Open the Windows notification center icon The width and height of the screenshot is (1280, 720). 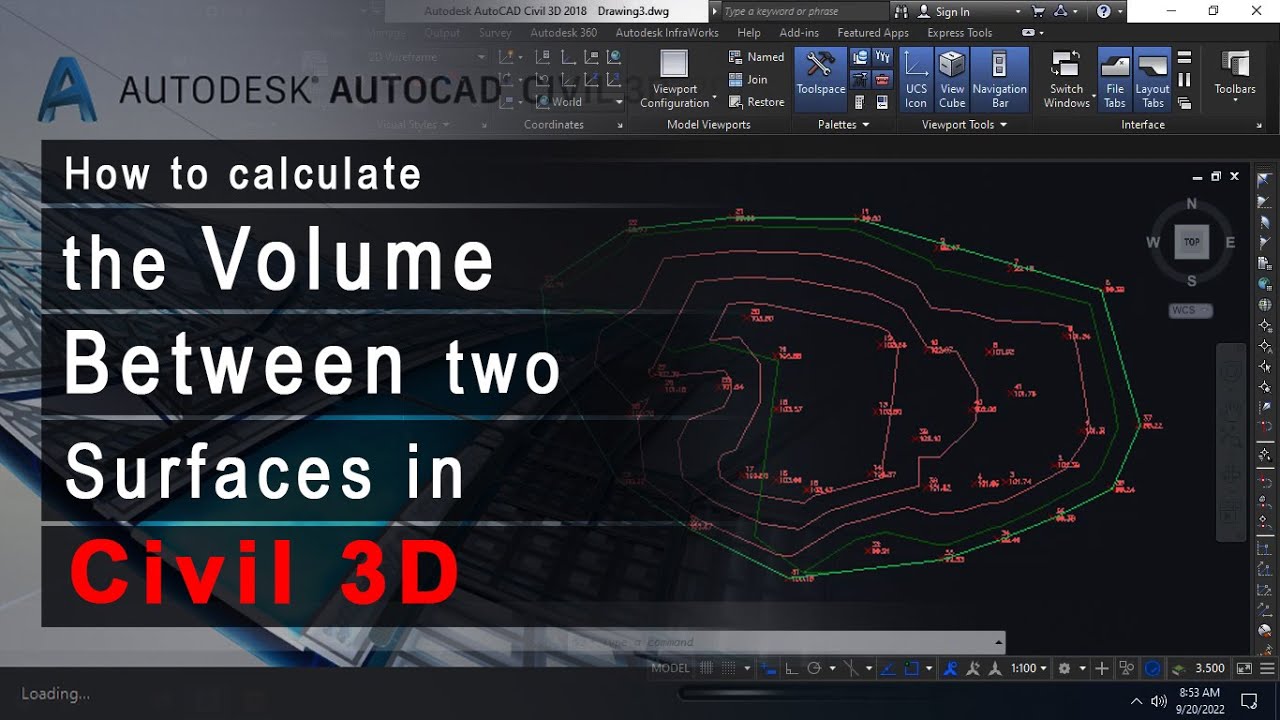click(1249, 700)
